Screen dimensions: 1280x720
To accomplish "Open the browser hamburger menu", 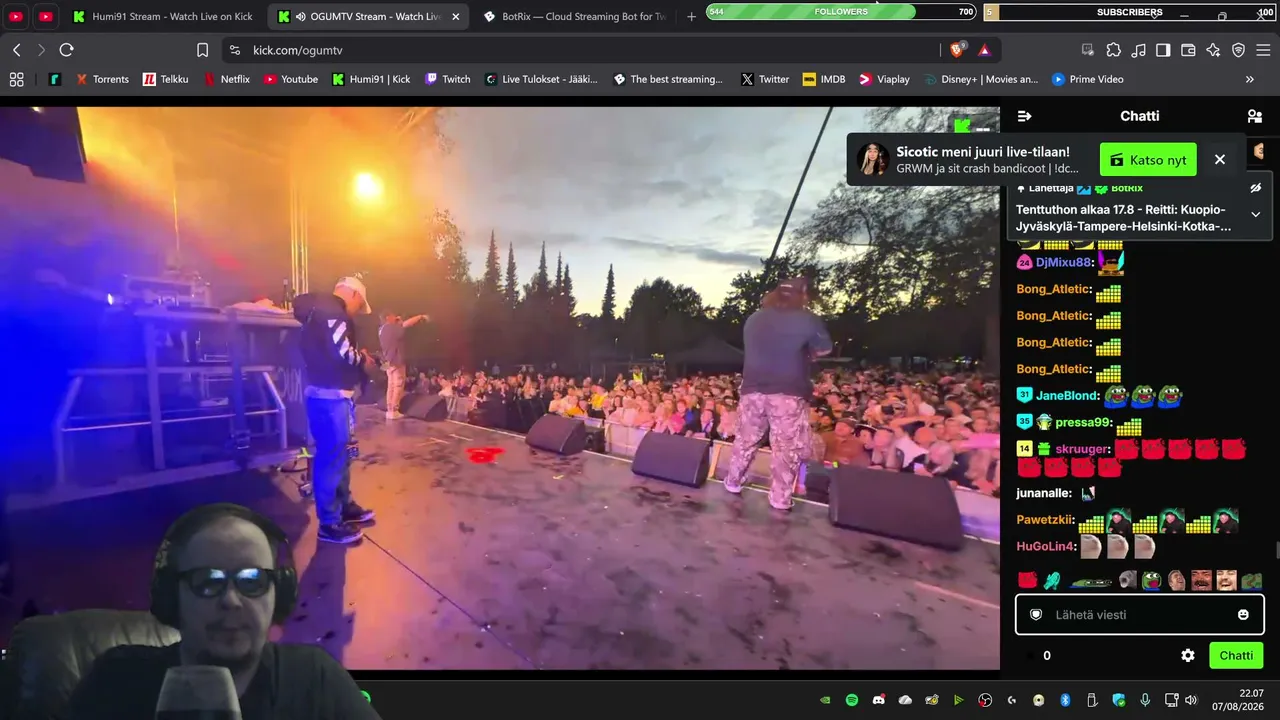I will pyautogui.click(x=1263, y=50).
